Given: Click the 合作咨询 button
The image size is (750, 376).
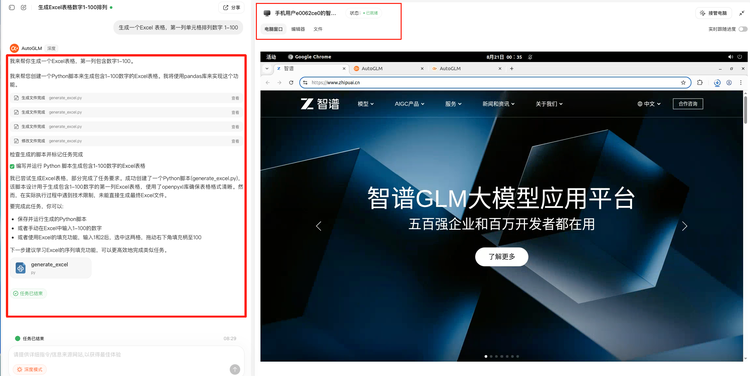Looking at the screenshot, I should 688,104.
